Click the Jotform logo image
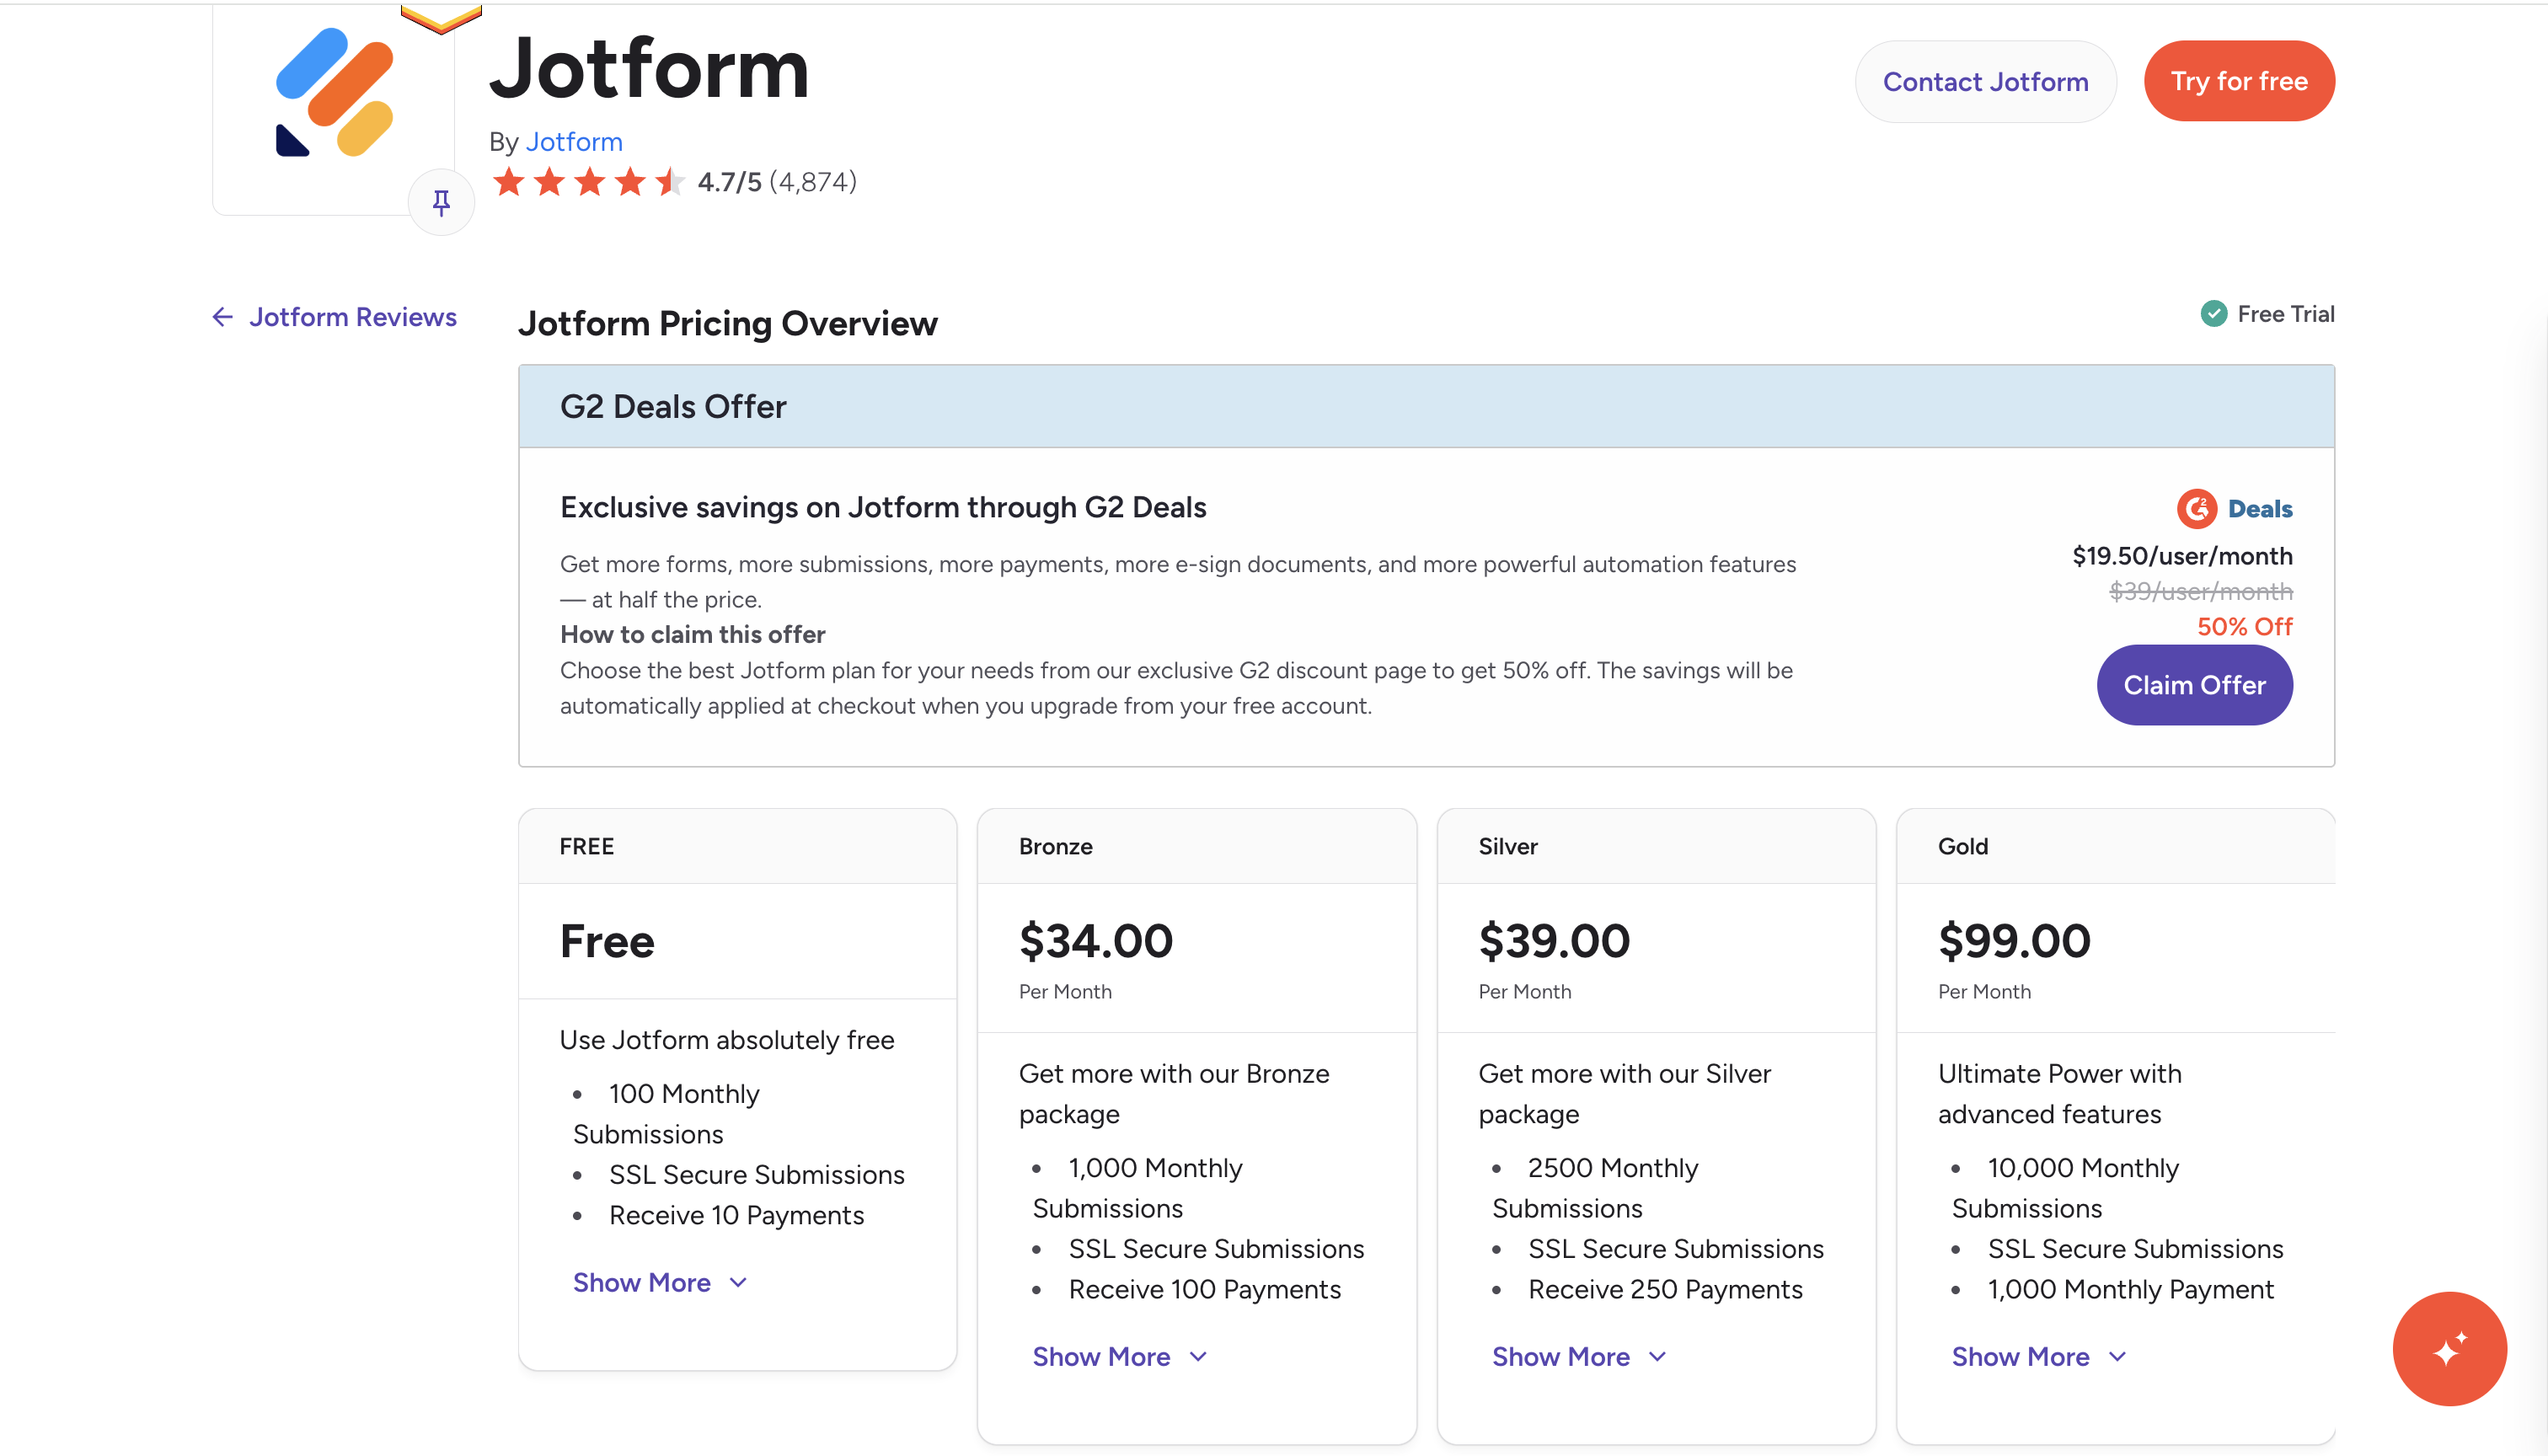This screenshot has height=1456, width=2548. (x=334, y=93)
